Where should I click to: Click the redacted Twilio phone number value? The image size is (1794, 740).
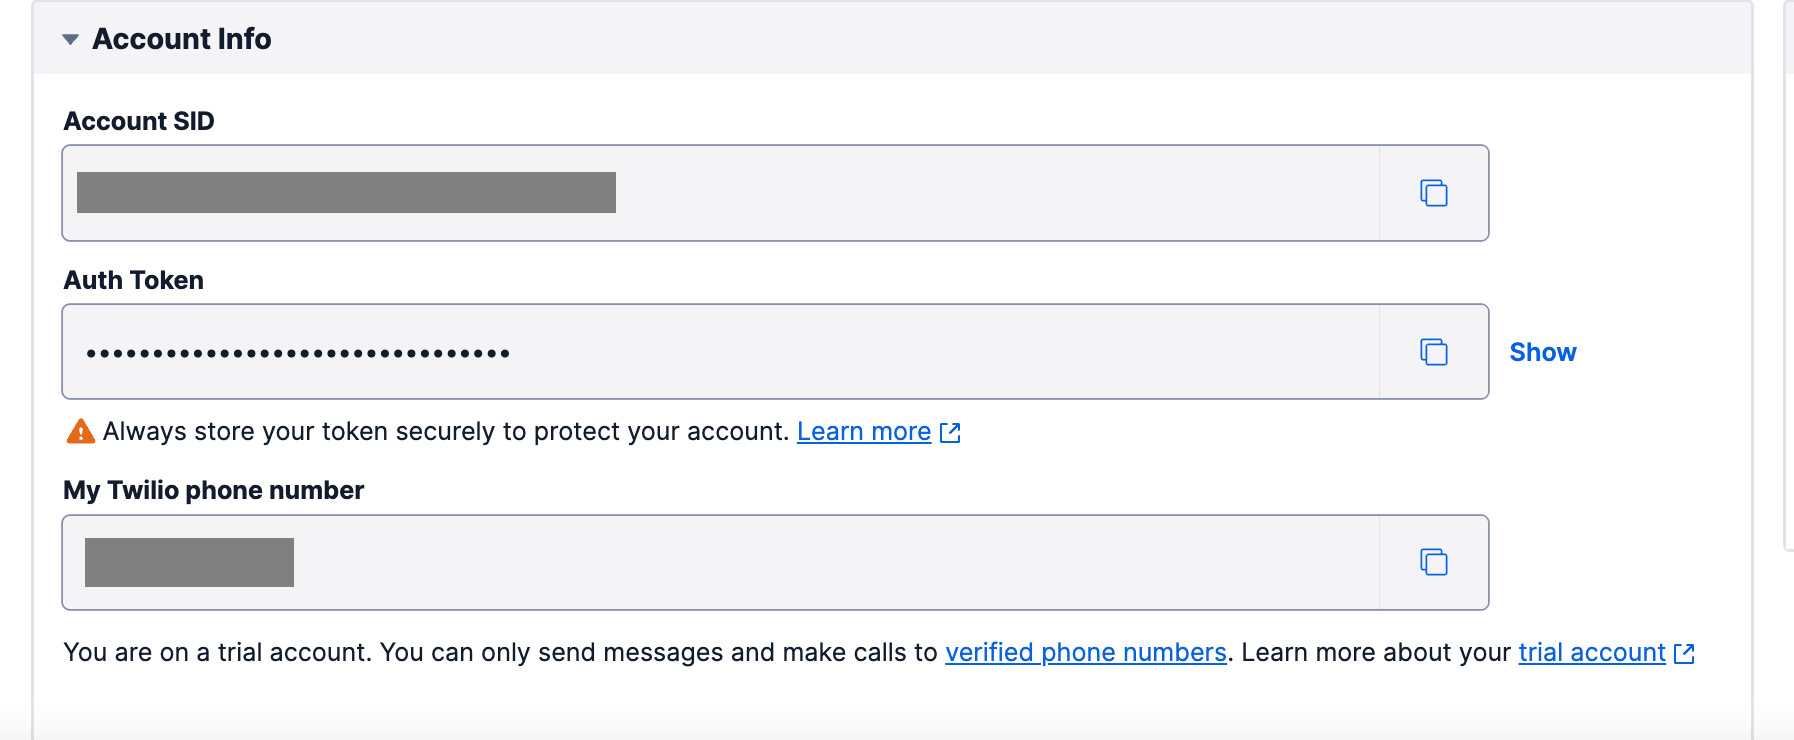189,562
